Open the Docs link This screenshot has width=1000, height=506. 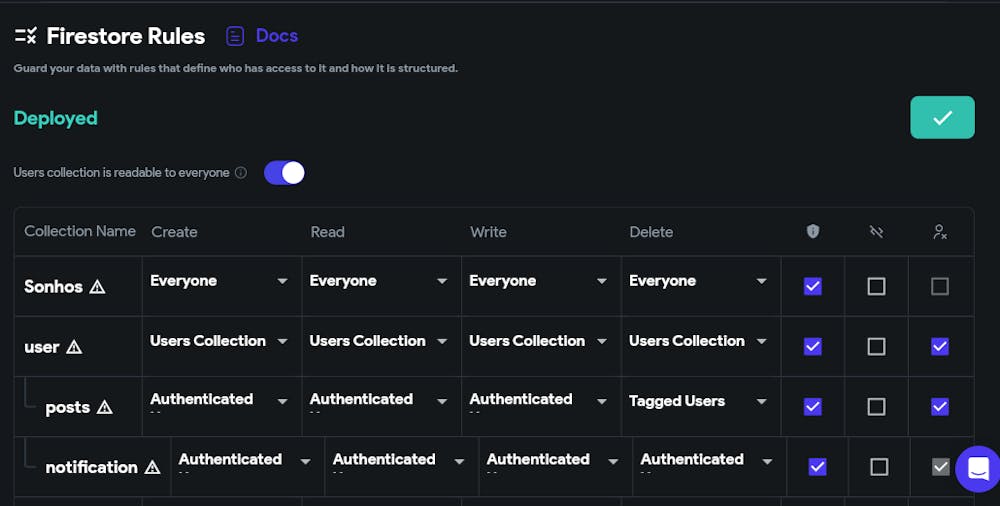(277, 36)
